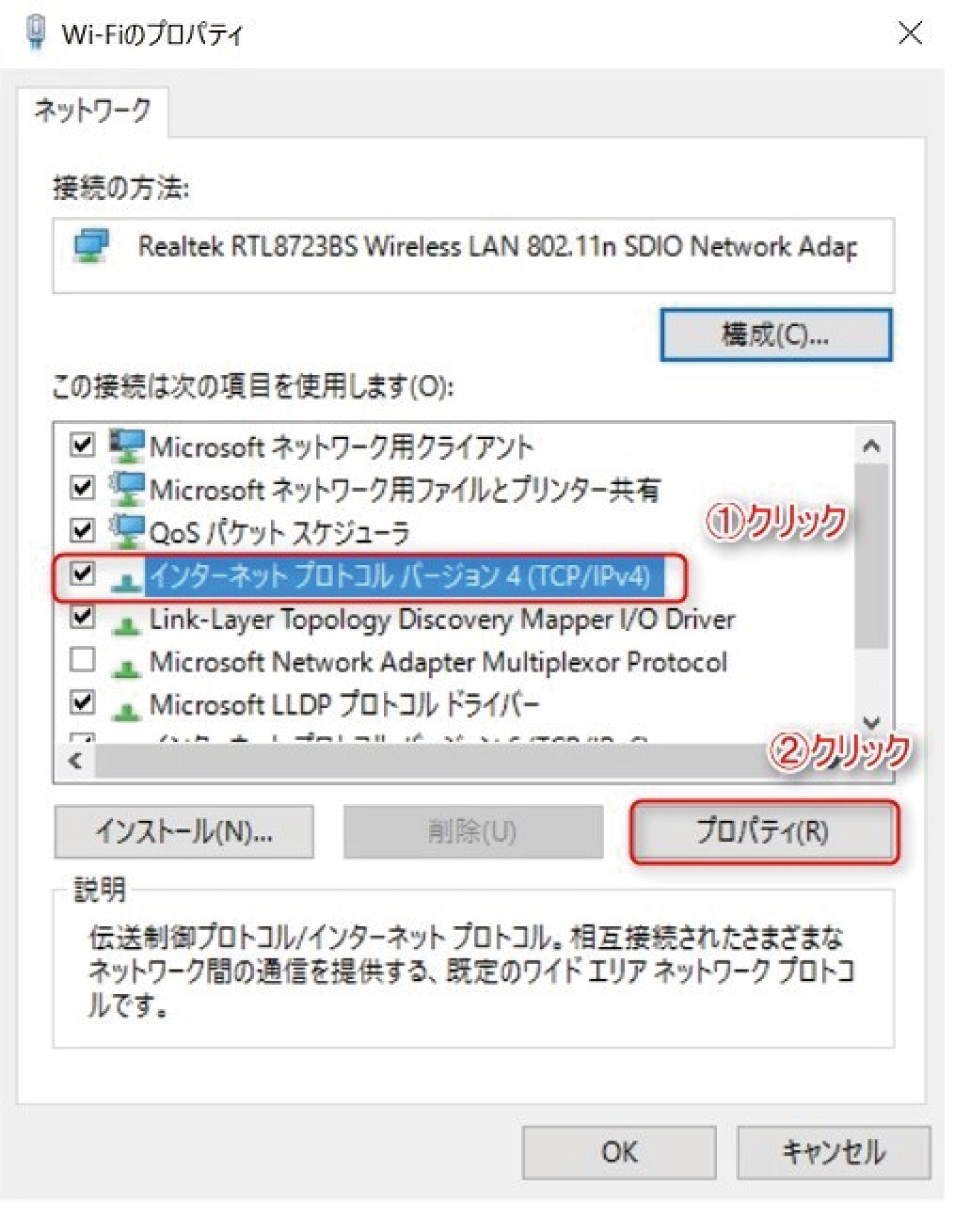The image size is (958, 1213).
Task: Click the list's scroll down arrow
Action: point(871,722)
